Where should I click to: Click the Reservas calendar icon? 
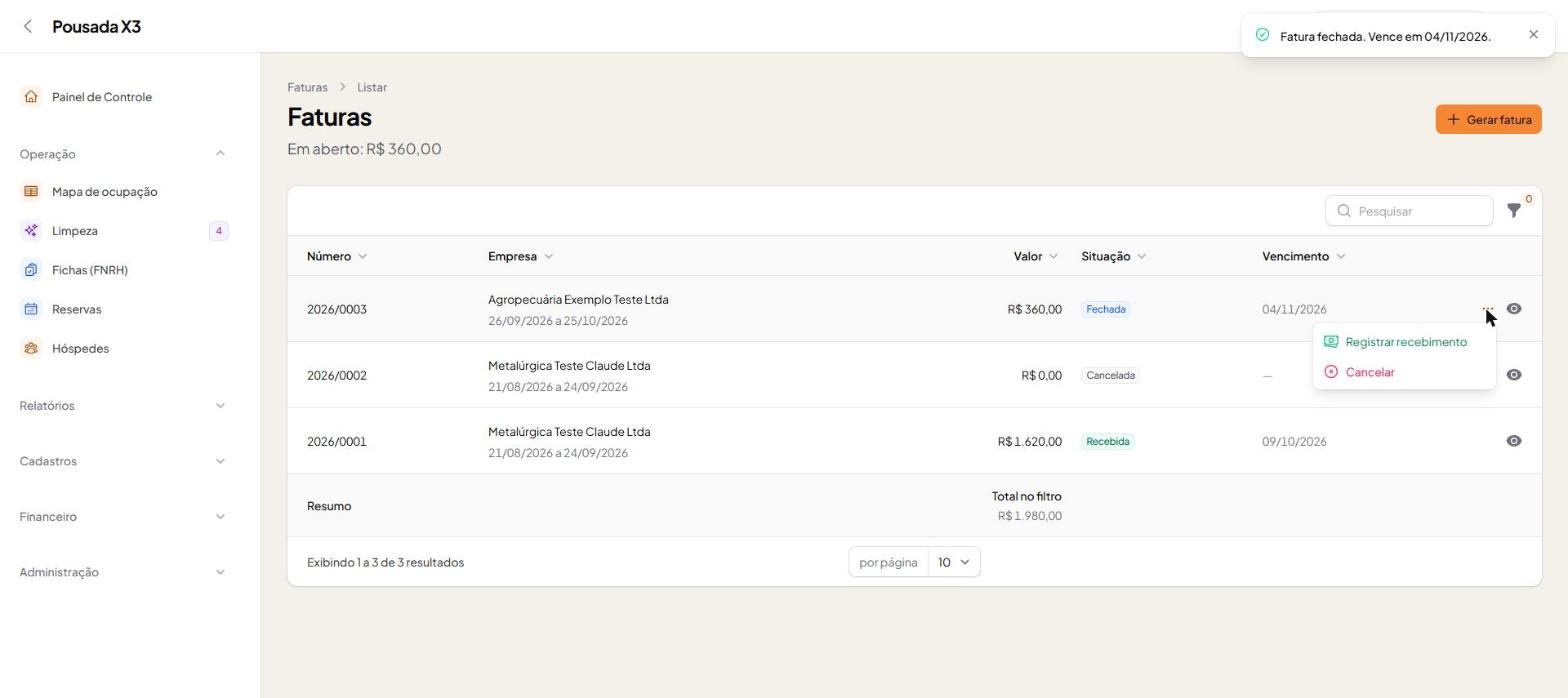(x=31, y=309)
